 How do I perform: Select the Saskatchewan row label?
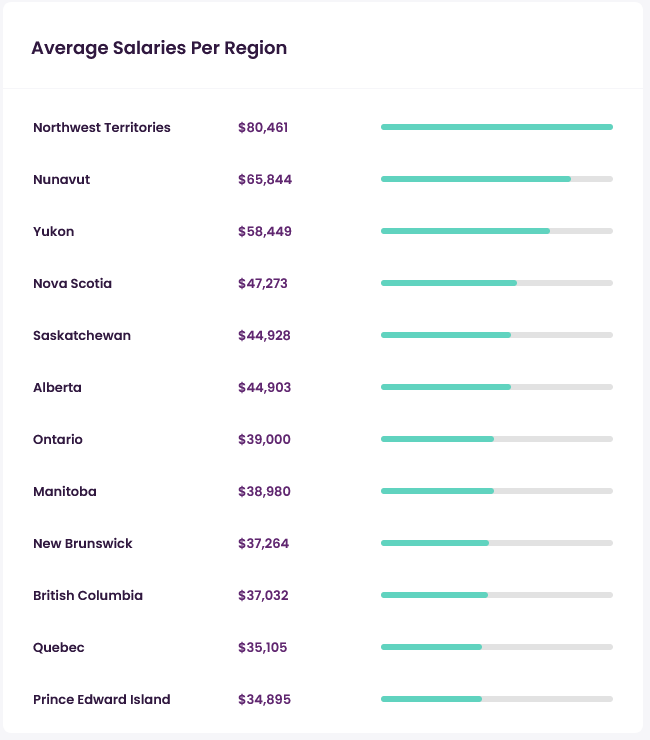[x=82, y=335]
